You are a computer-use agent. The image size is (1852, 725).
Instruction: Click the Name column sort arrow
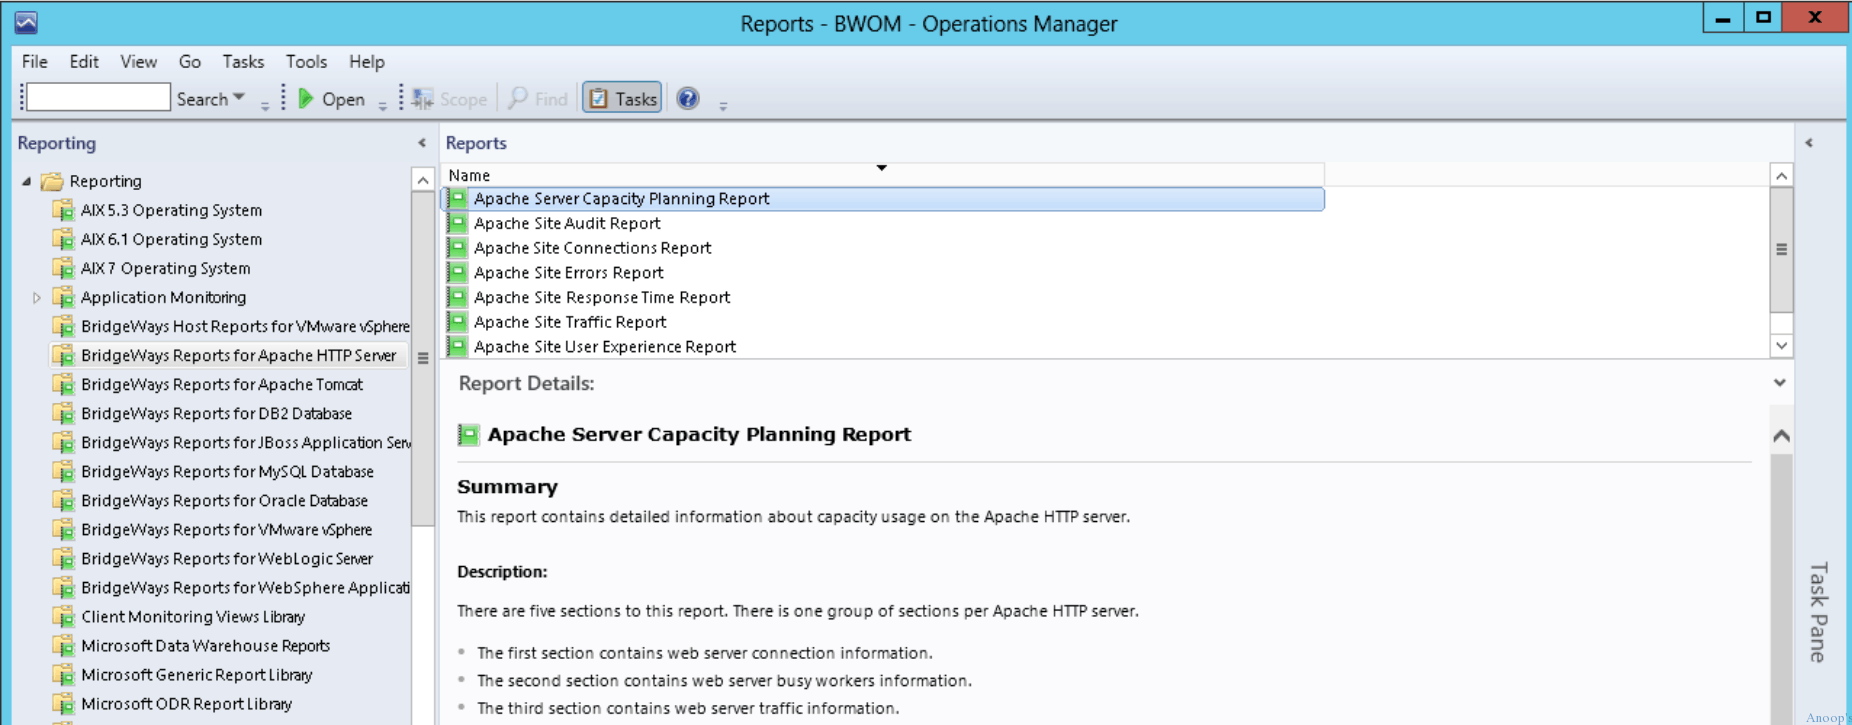click(x=882, y=168)
